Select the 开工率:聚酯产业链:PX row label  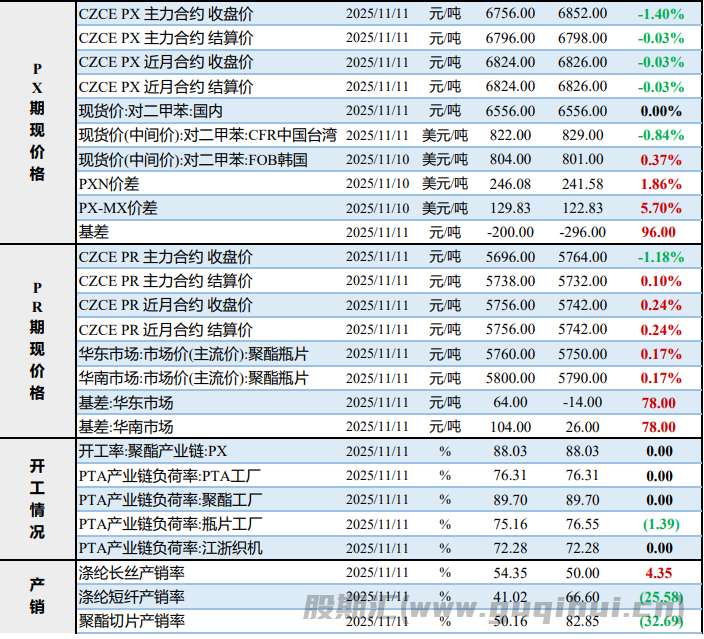coord(152,451)
